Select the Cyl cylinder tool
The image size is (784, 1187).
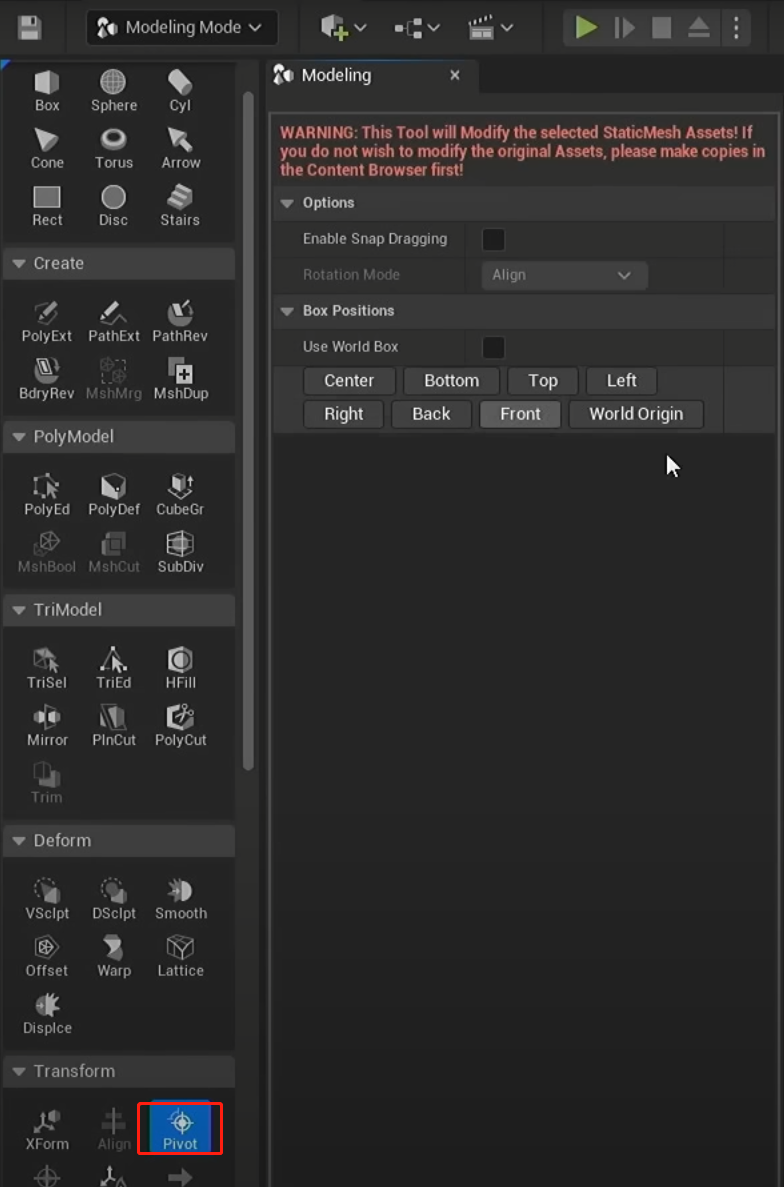180,91
